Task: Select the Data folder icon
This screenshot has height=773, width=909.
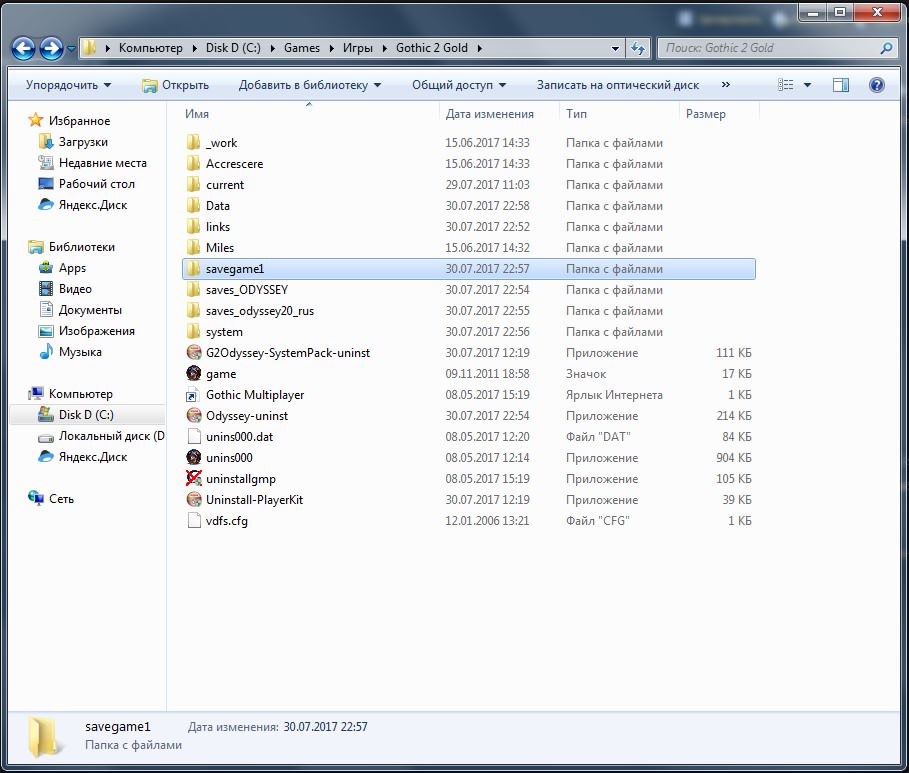Action: coord(194,206)
